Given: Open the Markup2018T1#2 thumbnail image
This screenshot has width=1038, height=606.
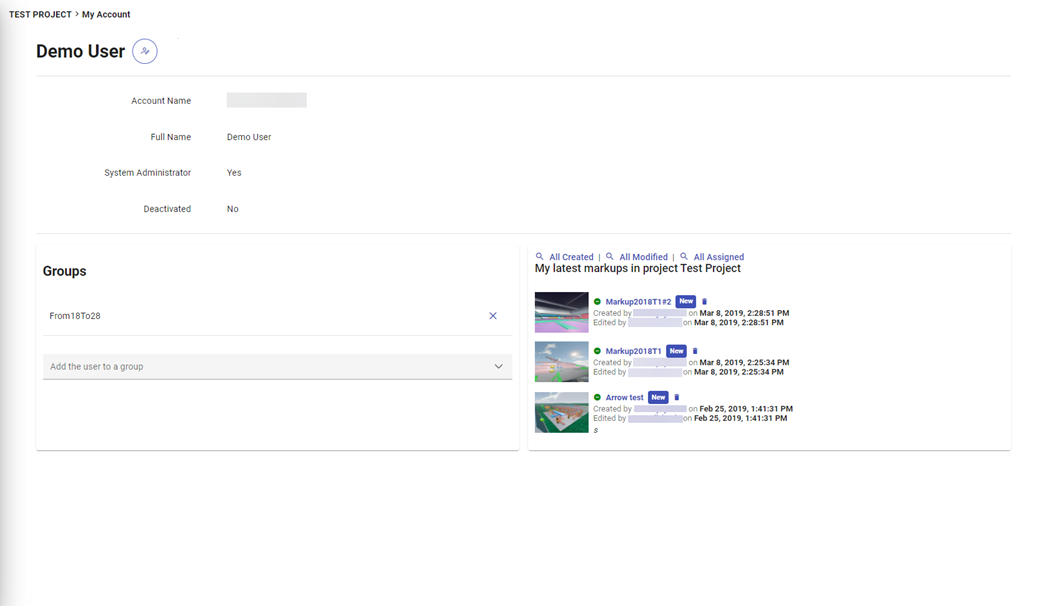Looking at the screenshot, I should coord(561,312).
